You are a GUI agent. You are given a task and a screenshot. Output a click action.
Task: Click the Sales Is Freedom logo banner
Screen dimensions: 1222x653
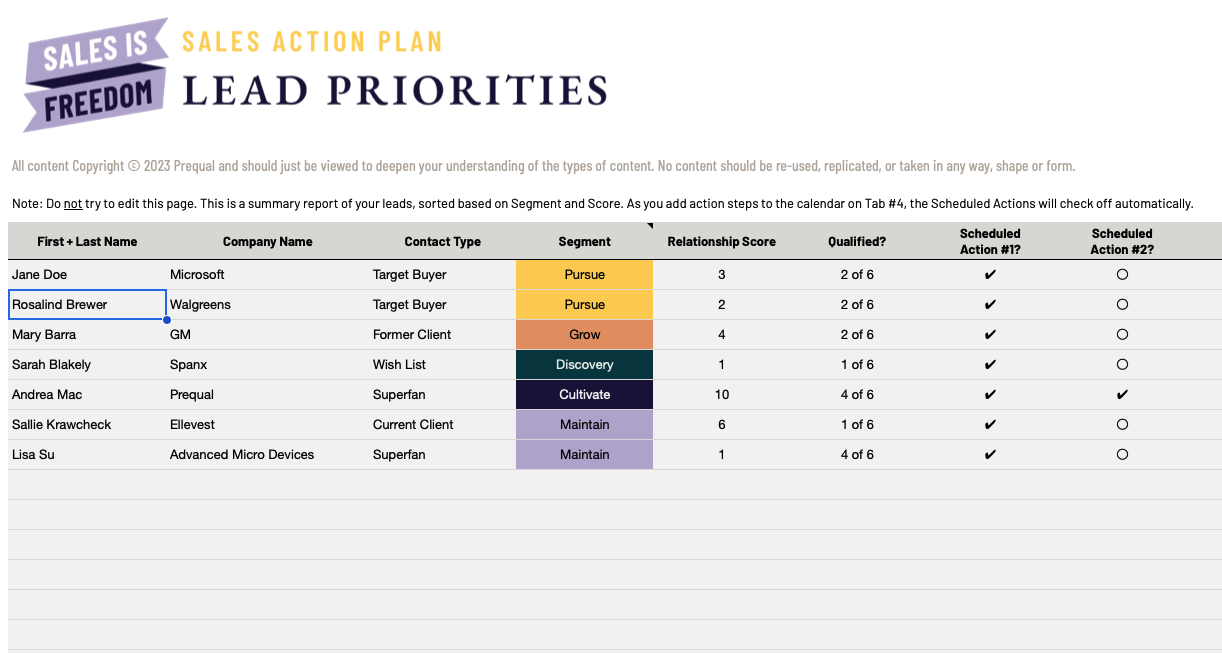[96, 74]
